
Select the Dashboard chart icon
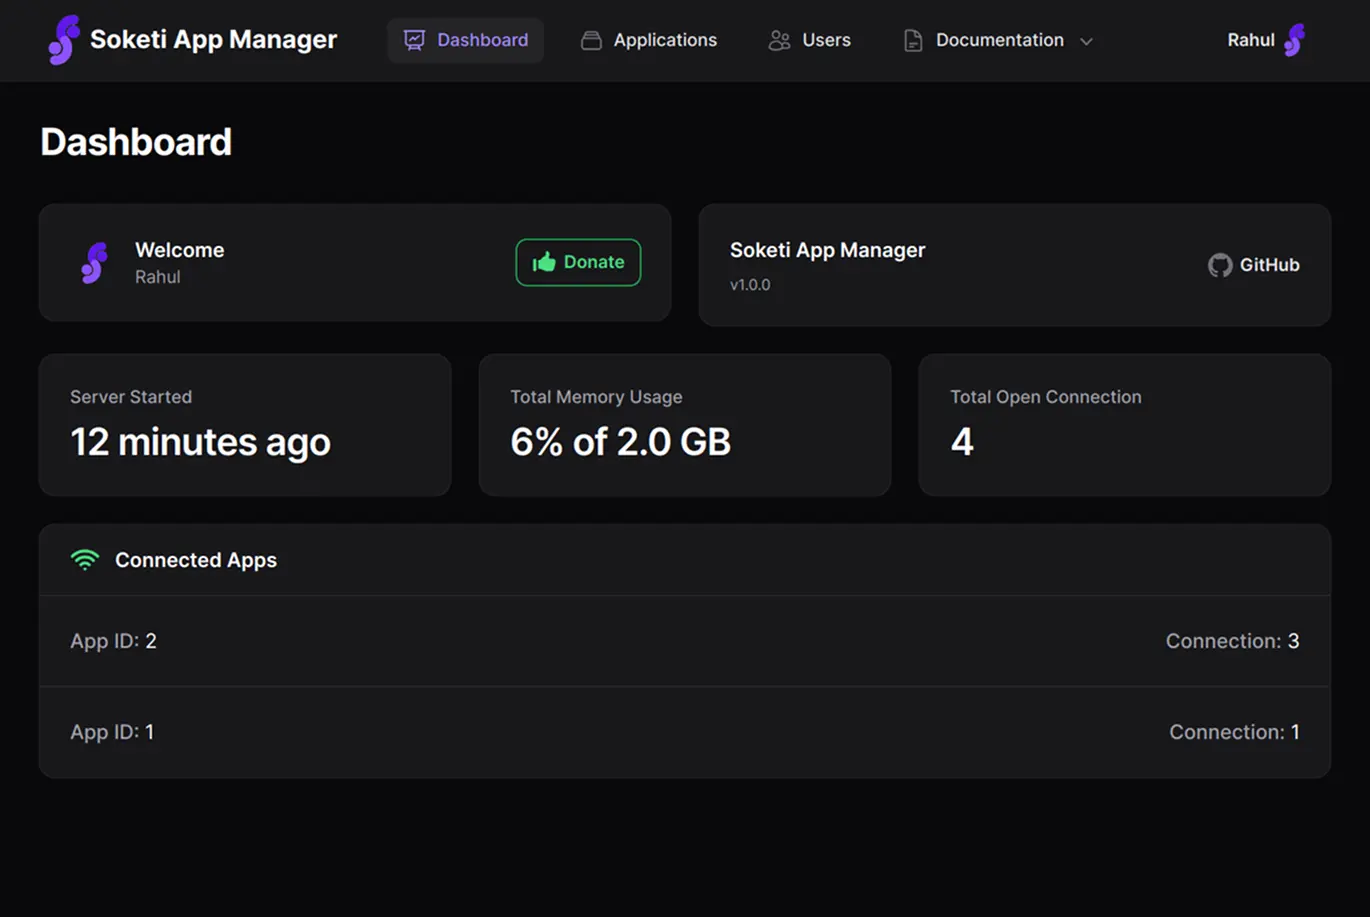(x=414, y=40)
